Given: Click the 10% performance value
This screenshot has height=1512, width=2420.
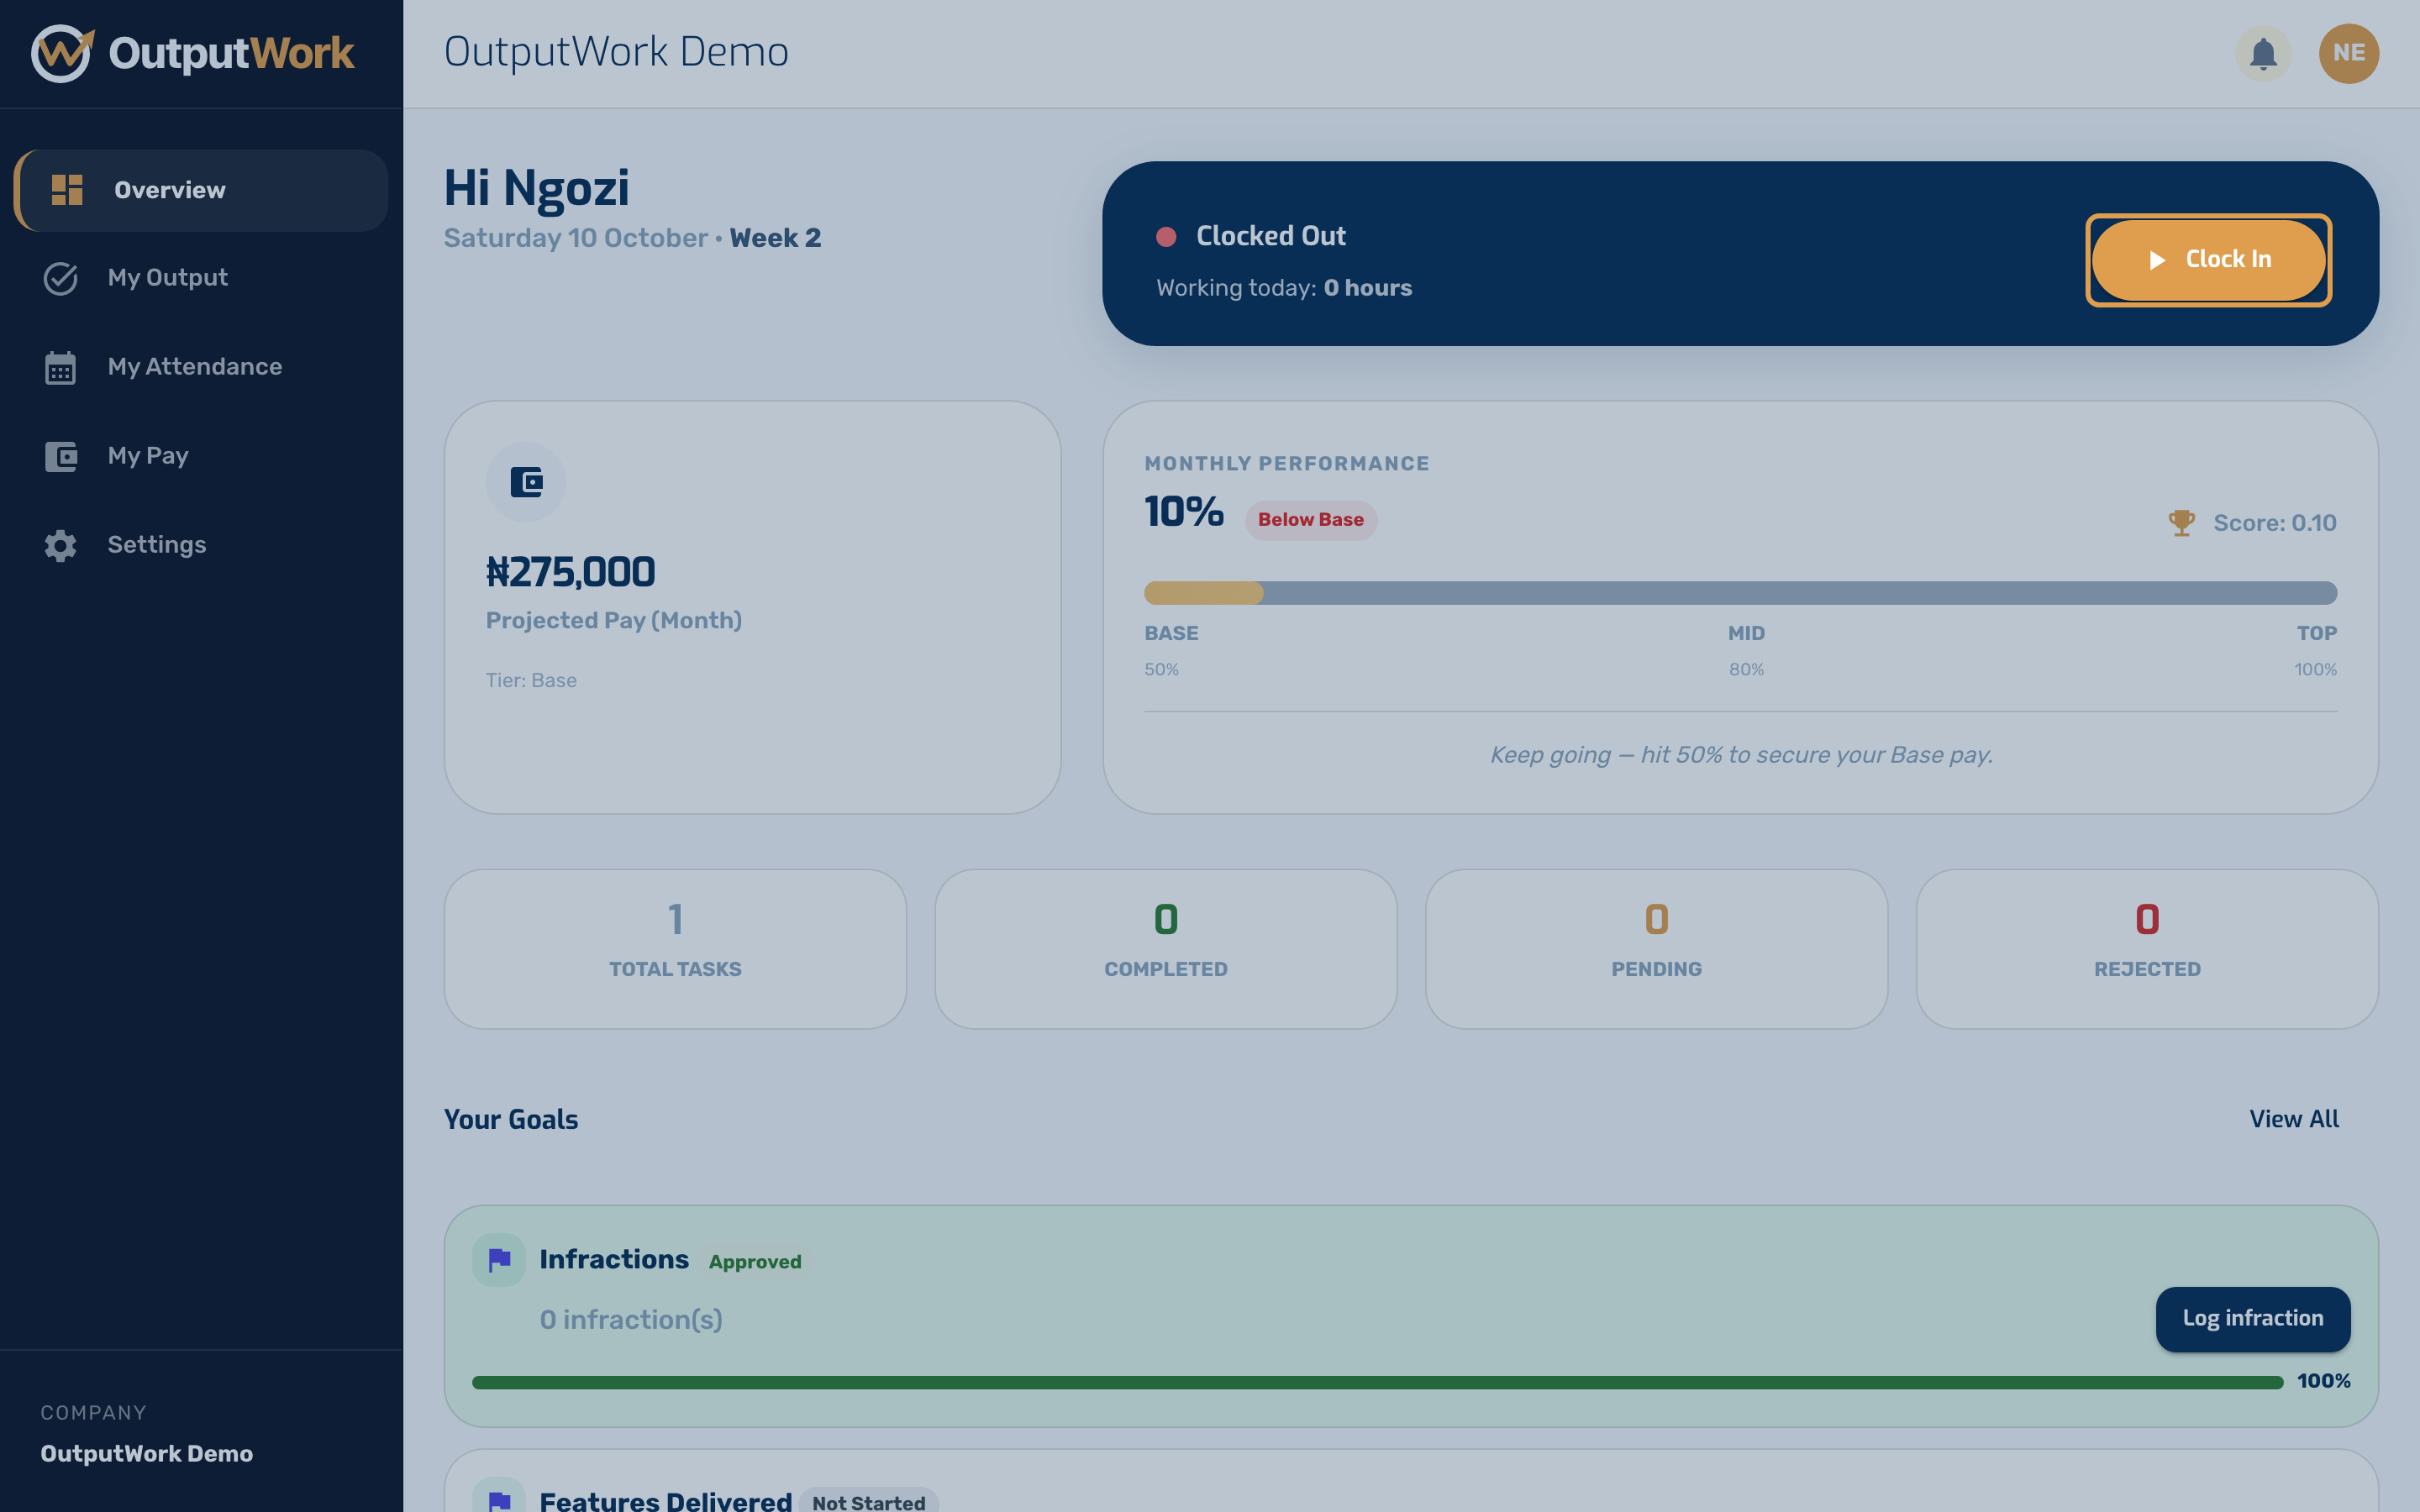Looking at the screenshot, I should click(x=1184, y=511).
